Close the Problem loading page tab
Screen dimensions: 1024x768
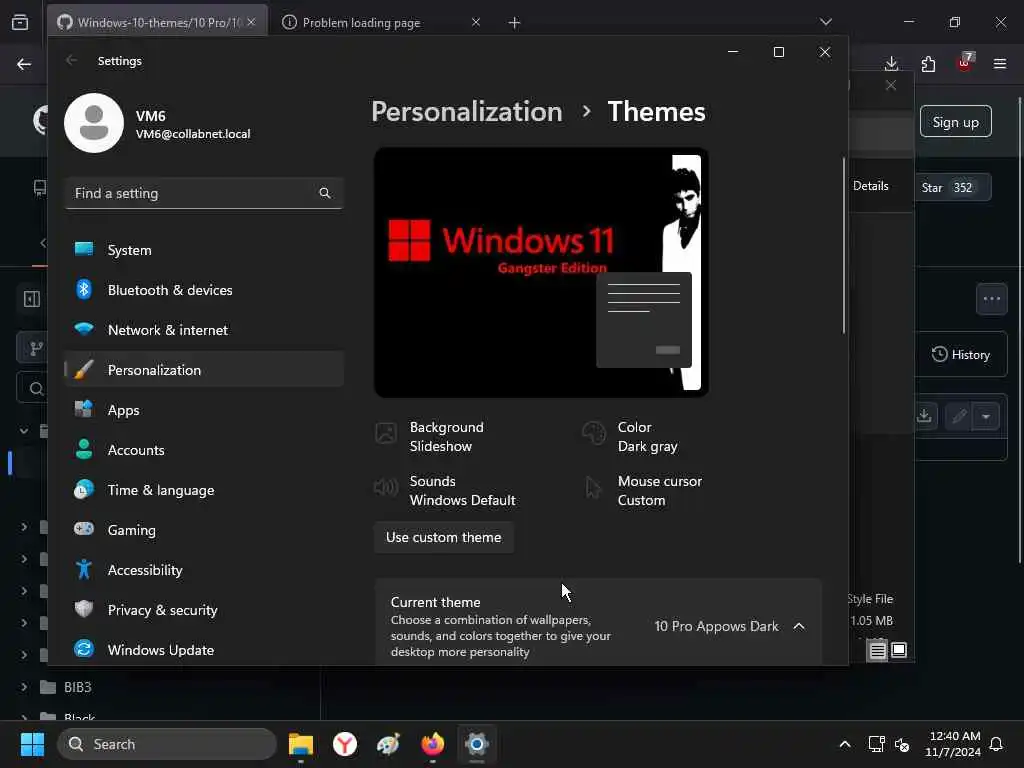[476, 22]
